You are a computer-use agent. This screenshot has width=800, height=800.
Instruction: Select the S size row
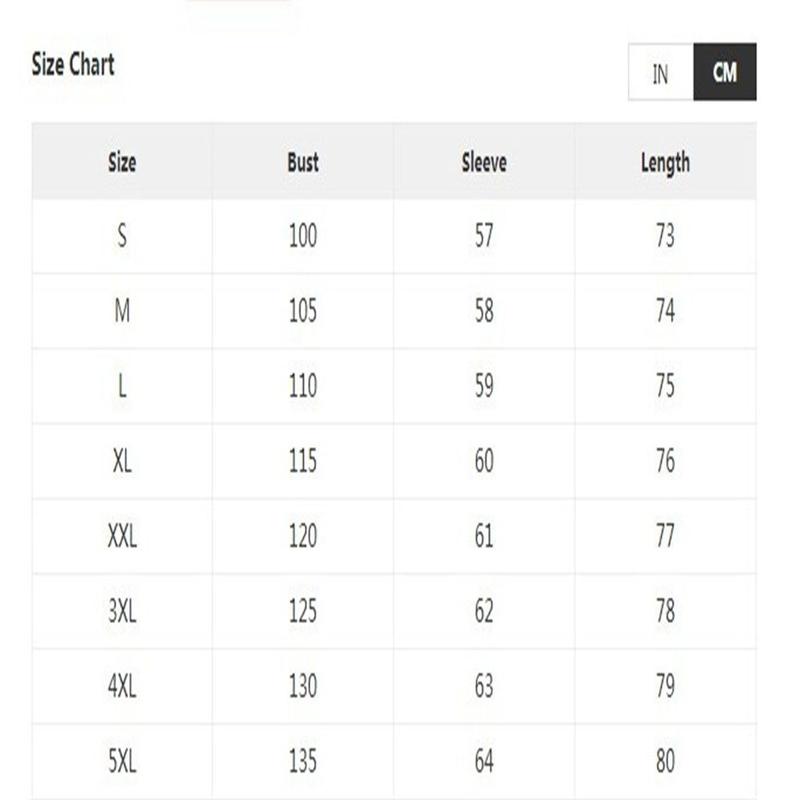tap(394, 236)
